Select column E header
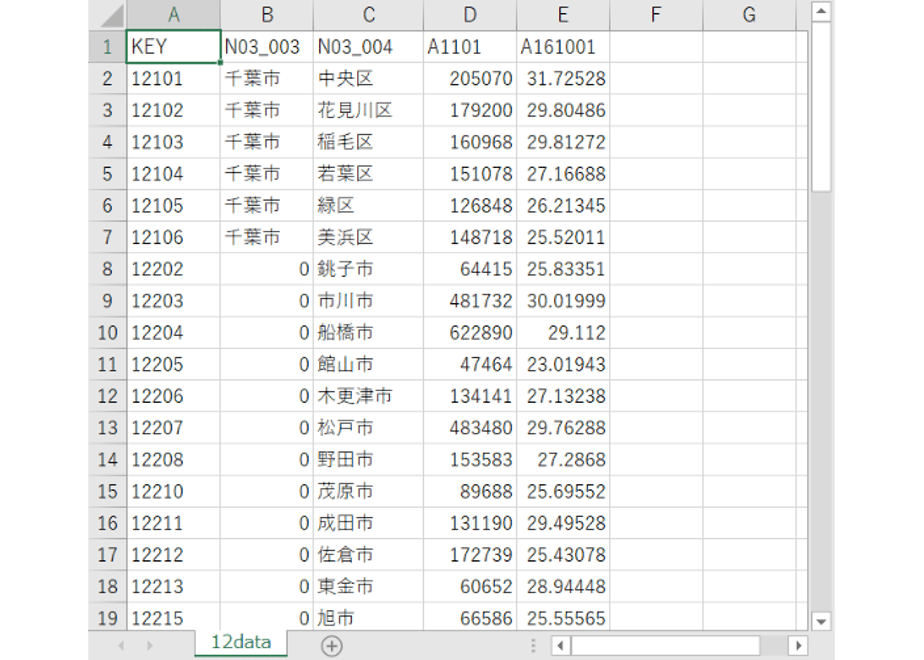The width and height of the screenshot is (924, 660). click(563, 15)
